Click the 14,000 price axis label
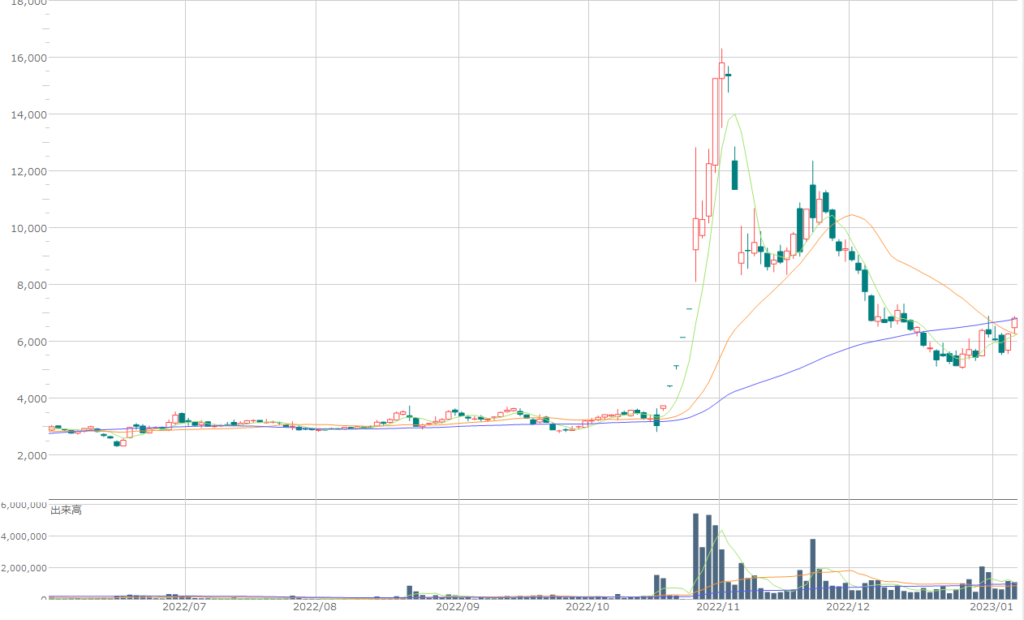The width and height of the screenshot is (1024, 620). point(29,115)
